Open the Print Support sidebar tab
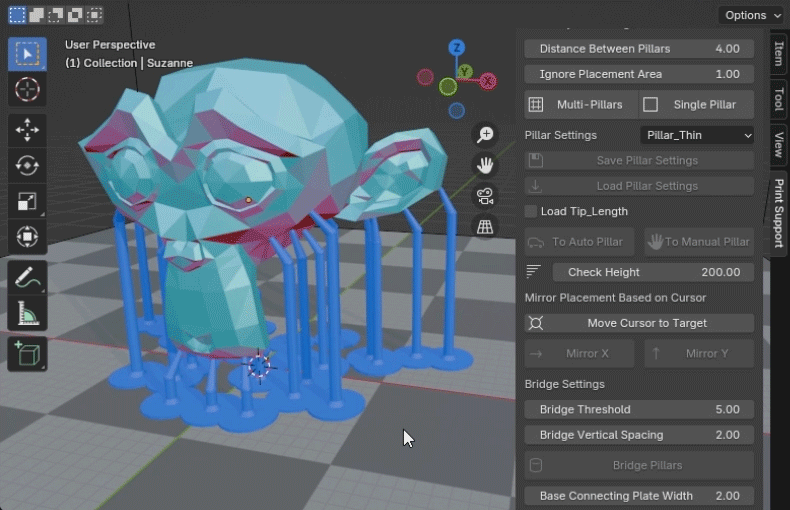 [x=779, y=213]
